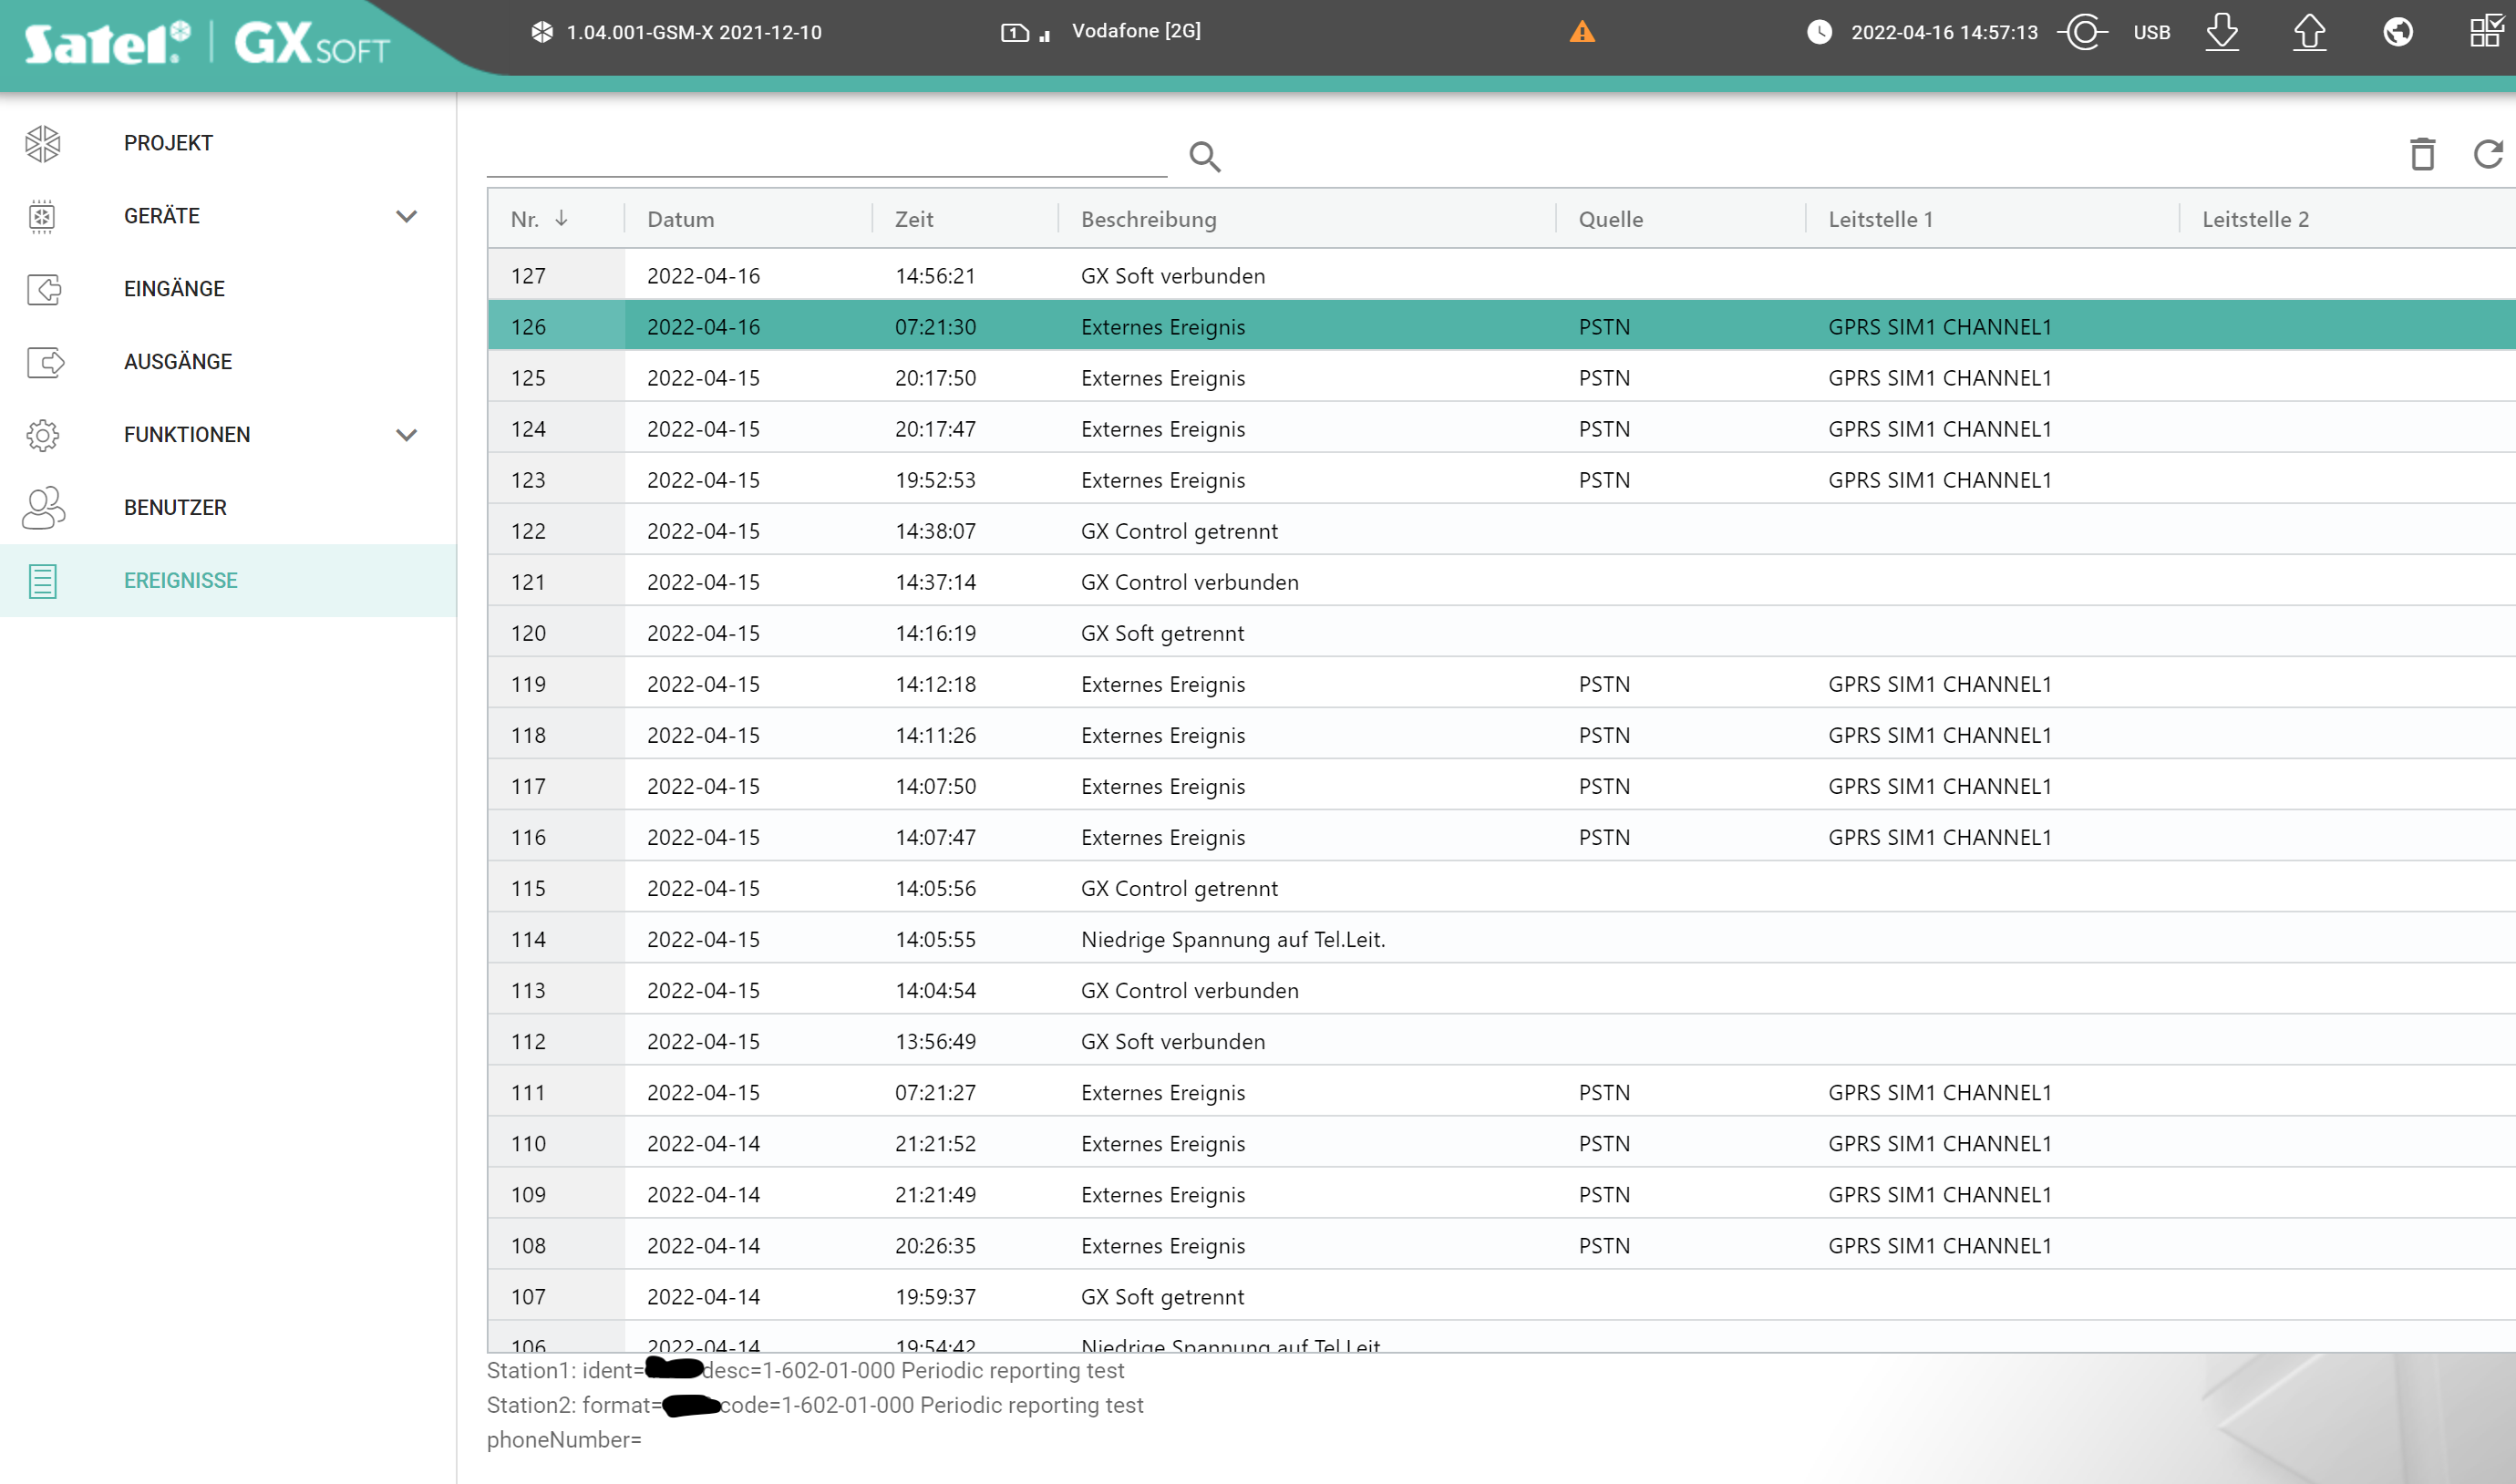Open the globe language icon
This screenshot has height=1484, width=2516.
(x=2397, y=32)
